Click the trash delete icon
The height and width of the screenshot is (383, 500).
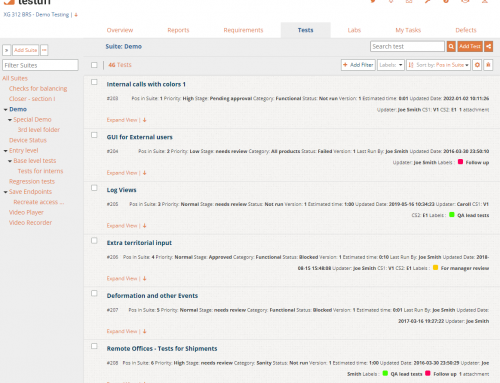click(488, 65)
